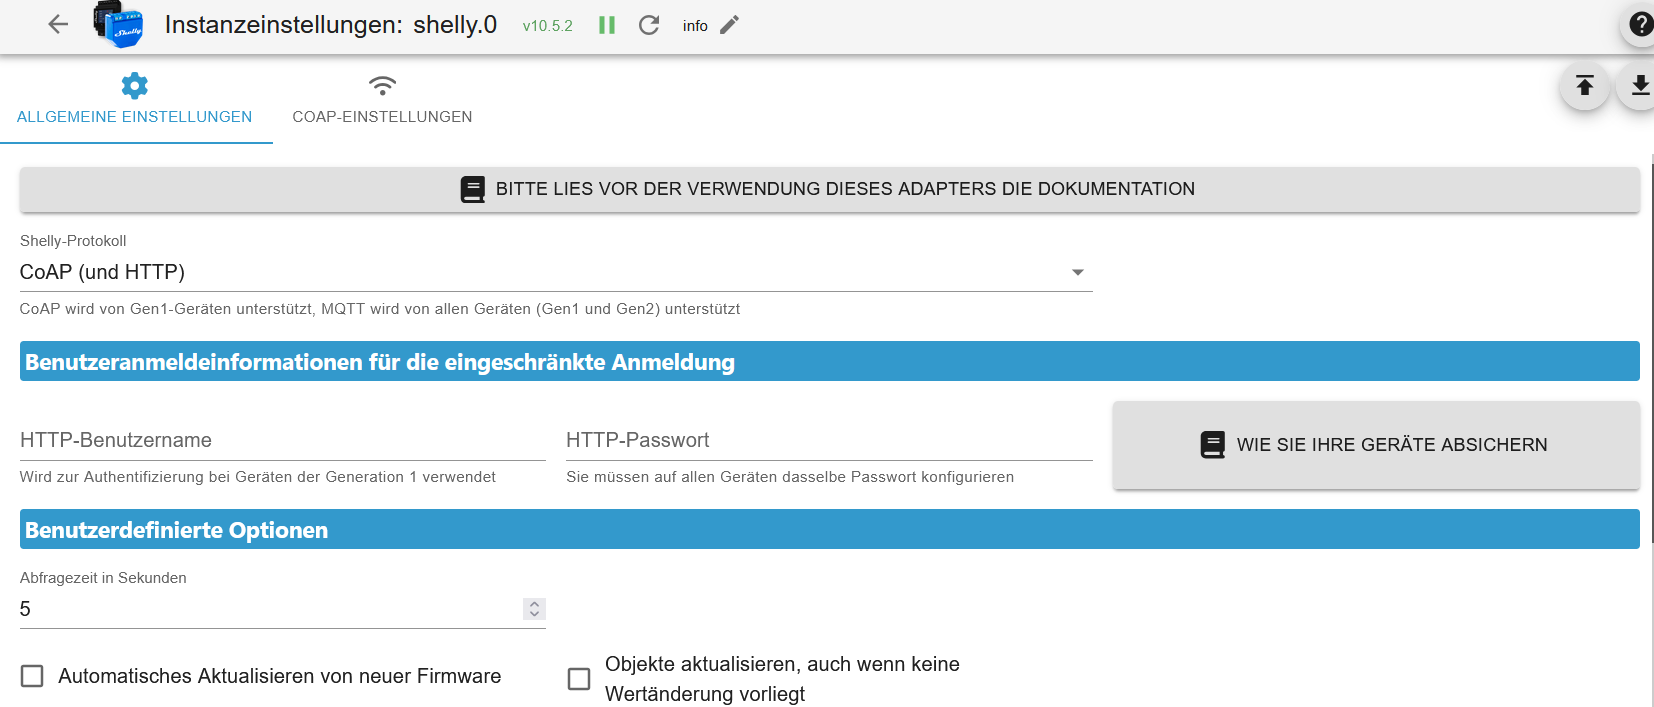
Task: Click the download configuration icon
Action: (1640, 86)
